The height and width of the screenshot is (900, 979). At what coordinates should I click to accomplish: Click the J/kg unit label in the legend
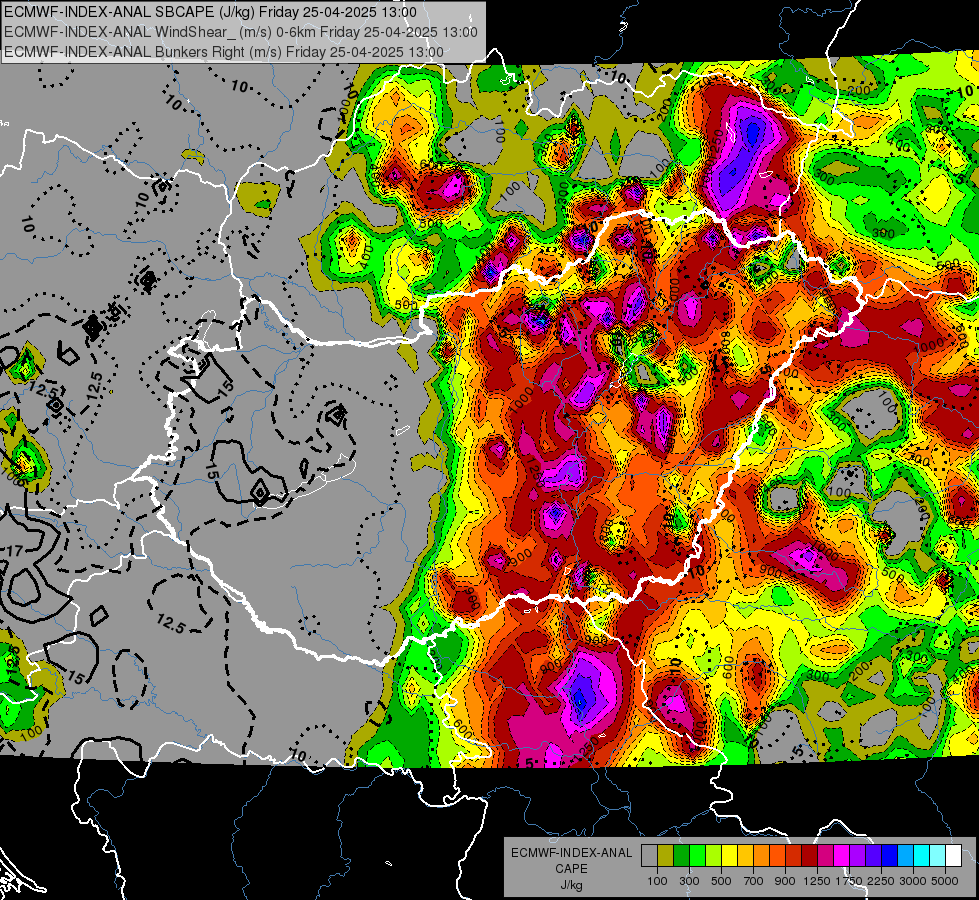[x=571, y=885]
